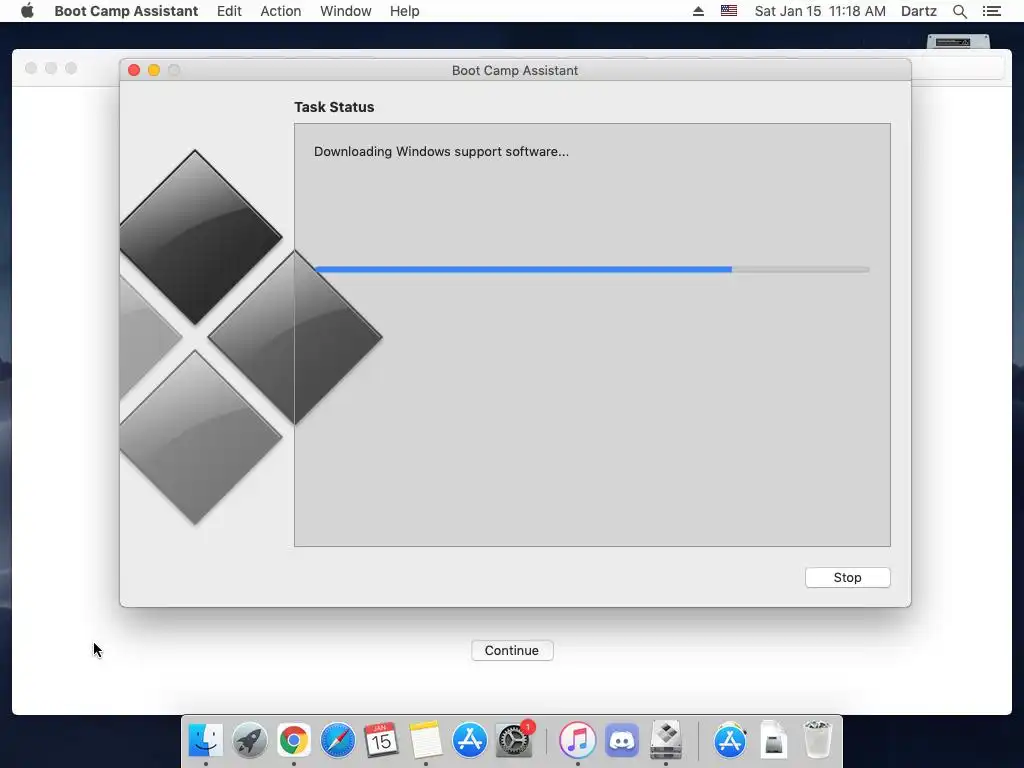Image resolution: width=1024 pixels, height=768 pixels.
Task: Open Launchpad rocket icon in Dock
Action: click(x=249, y=741)
